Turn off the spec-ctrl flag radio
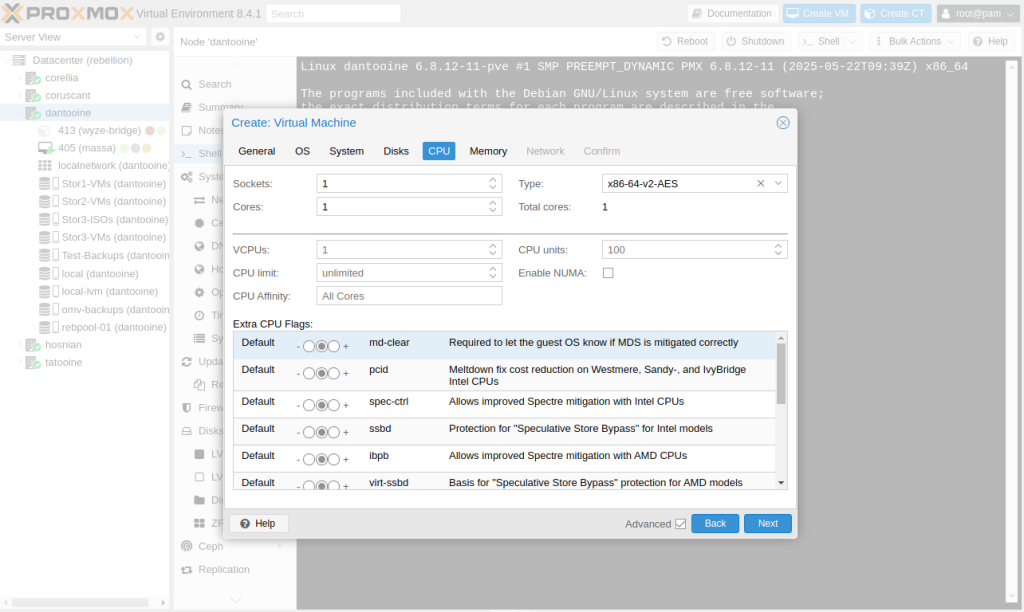Screen dimensions: 1024x612 point(309,406)
